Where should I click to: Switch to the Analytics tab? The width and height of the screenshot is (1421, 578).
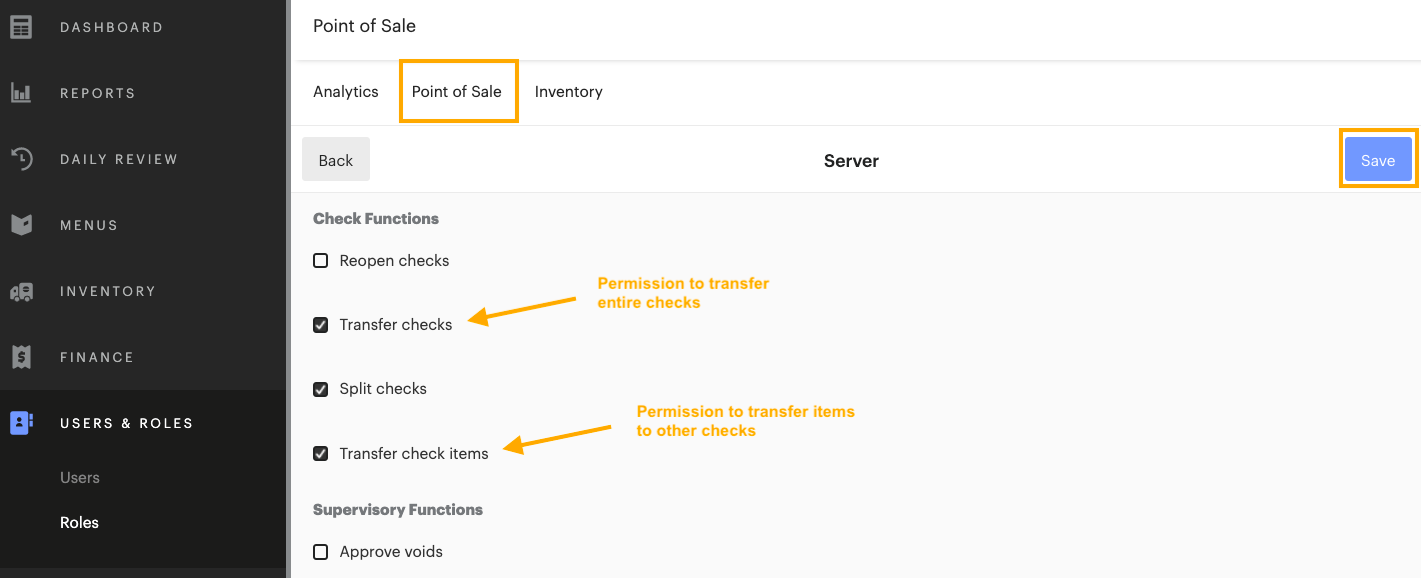tap(345, 91)
